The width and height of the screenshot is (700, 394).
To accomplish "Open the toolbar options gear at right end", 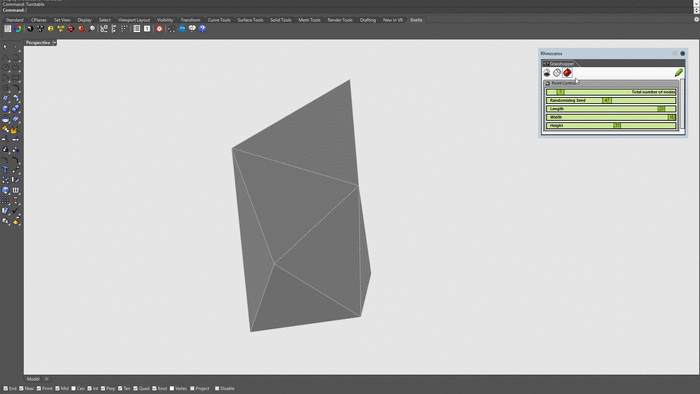I will pos(696,20).
